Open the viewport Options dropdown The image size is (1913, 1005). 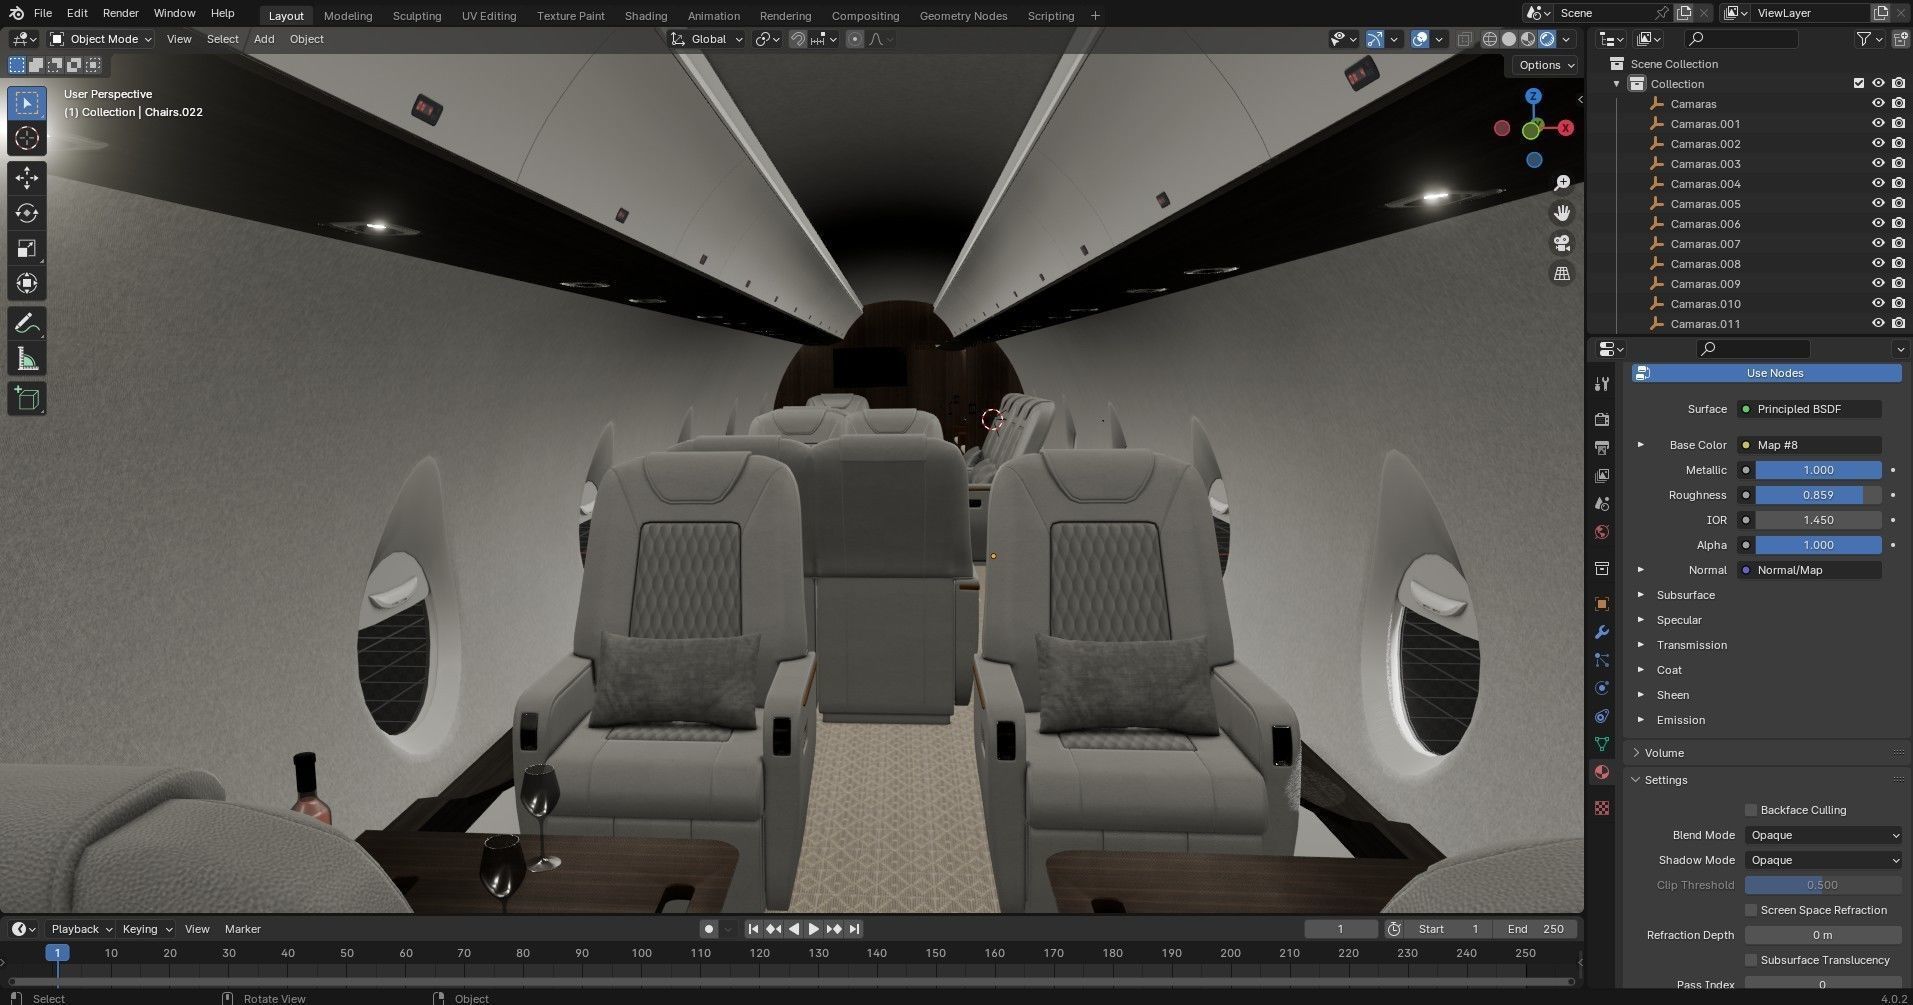click(1546, 65)
